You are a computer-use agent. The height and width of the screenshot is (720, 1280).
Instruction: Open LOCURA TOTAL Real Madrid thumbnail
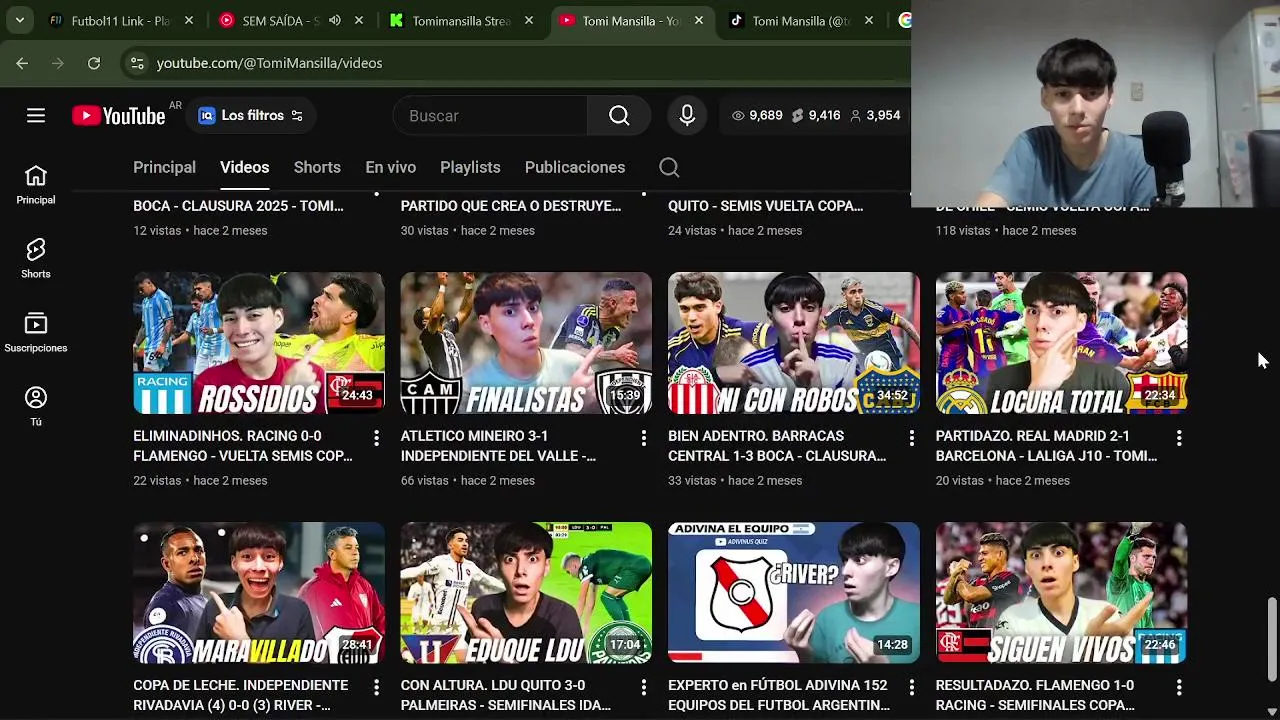point(1061,343)
